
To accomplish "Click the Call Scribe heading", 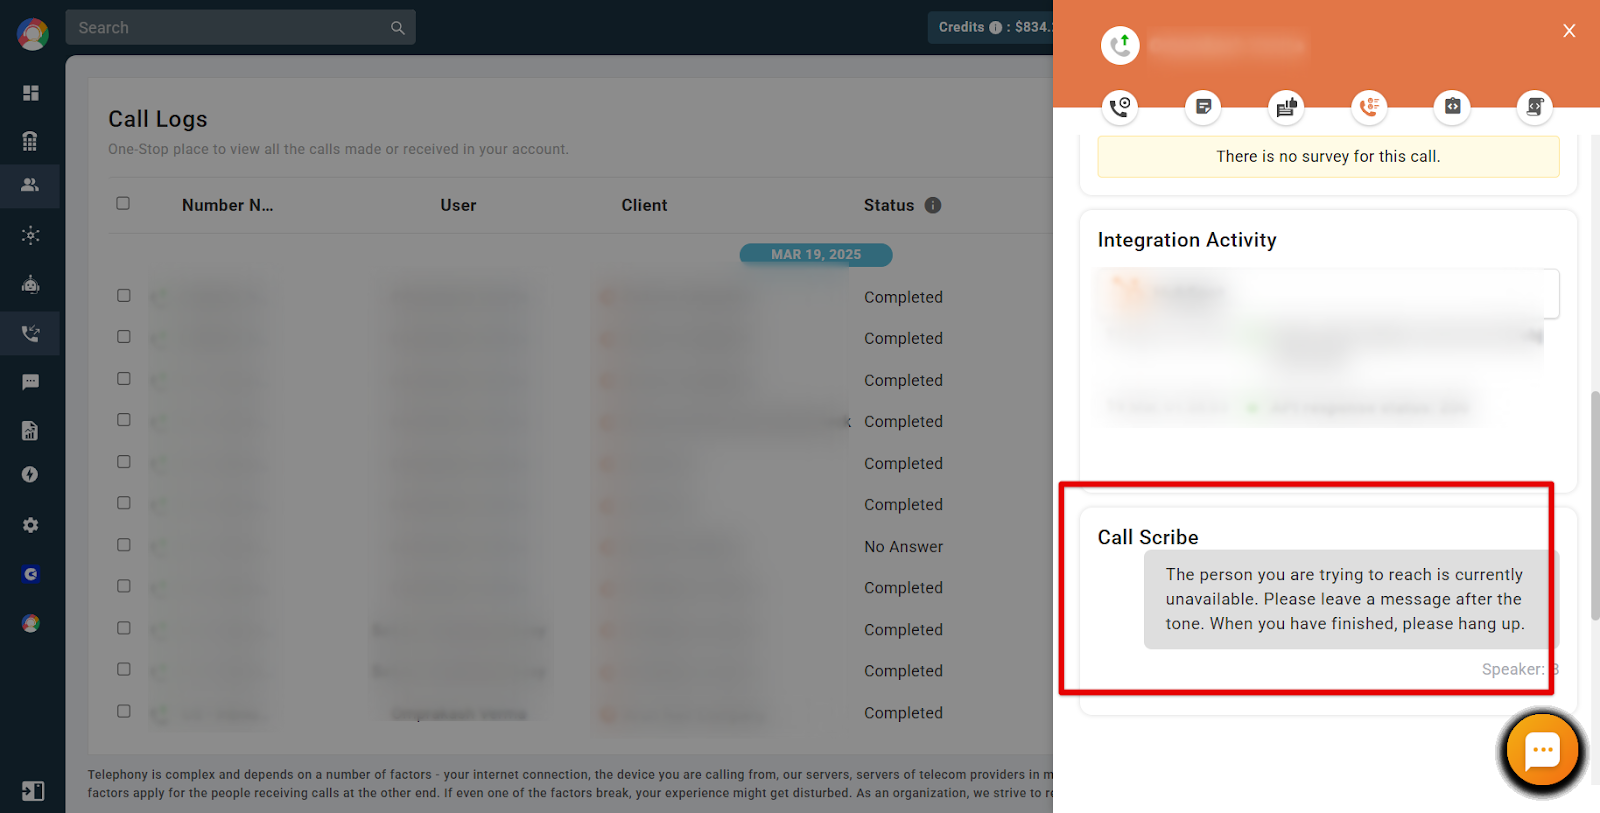I will point(1148,537).
